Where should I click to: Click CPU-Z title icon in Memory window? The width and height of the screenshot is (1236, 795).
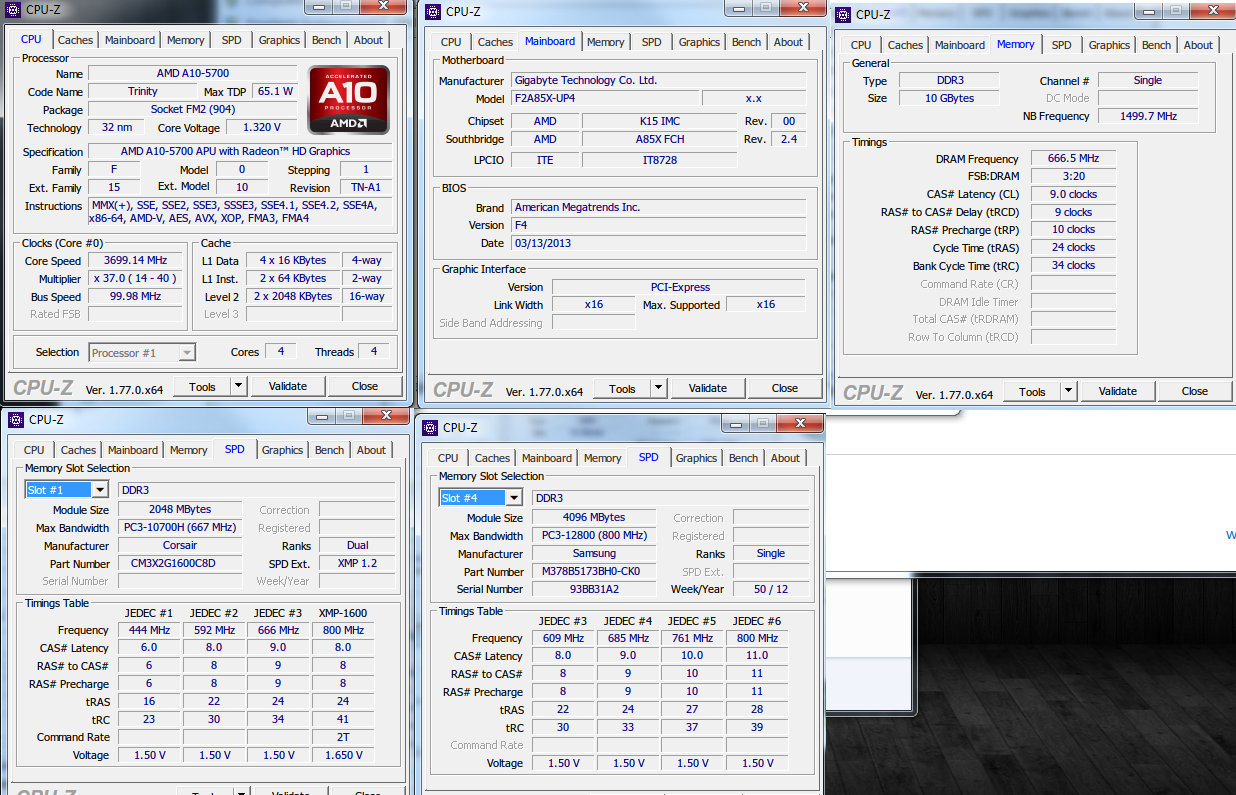pos(842,14)
